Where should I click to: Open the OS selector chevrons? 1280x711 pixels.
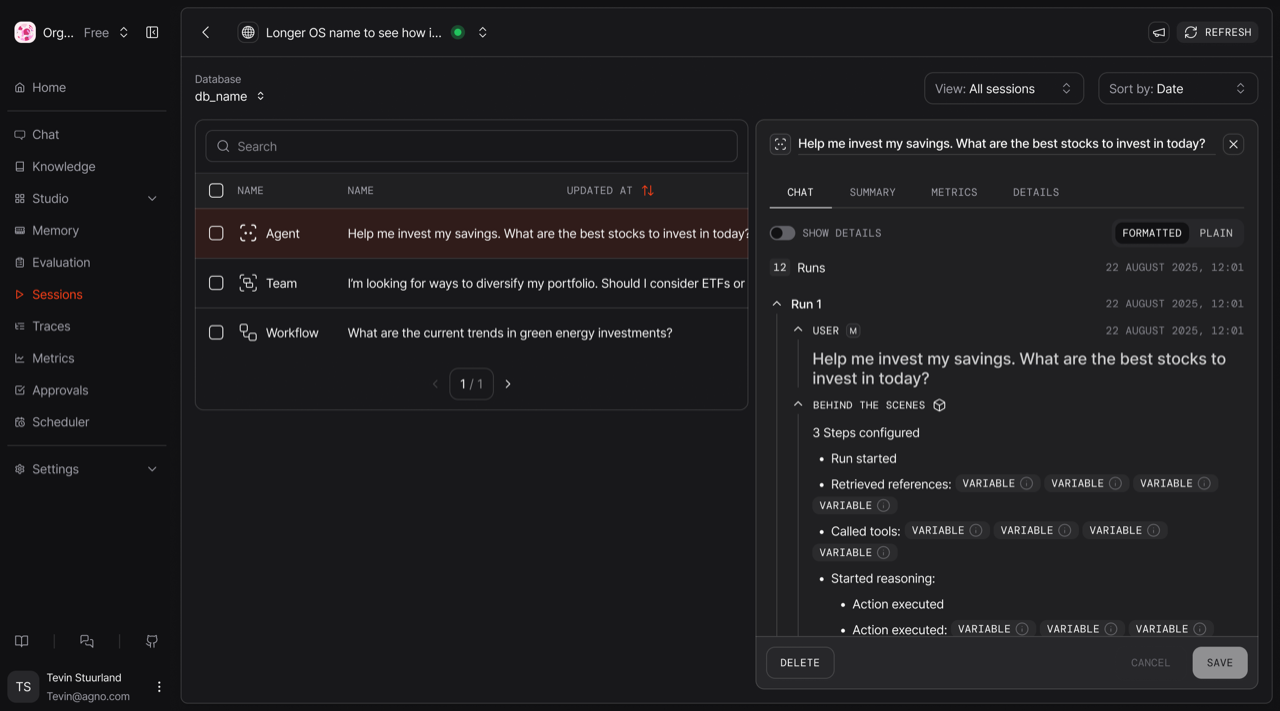483,33
